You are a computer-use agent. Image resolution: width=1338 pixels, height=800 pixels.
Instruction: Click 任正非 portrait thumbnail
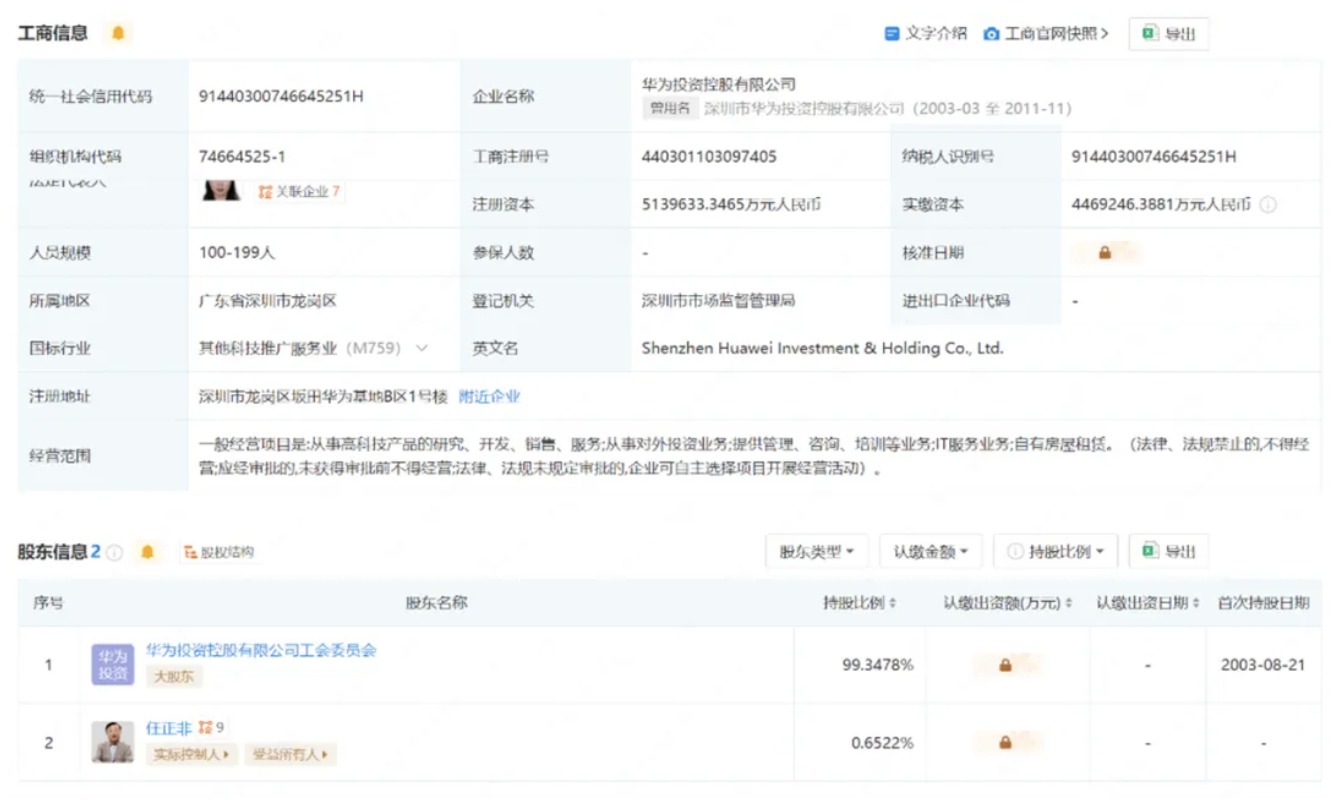(112, 743)
